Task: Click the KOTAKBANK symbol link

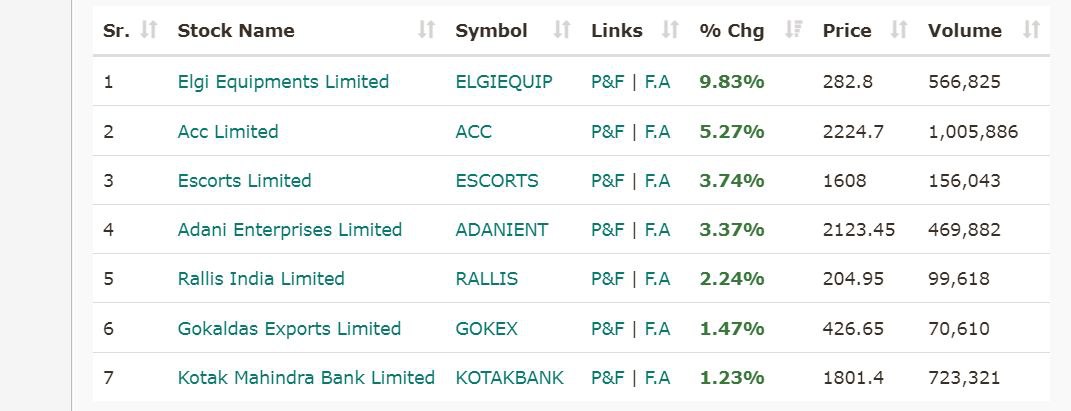Action: (509, 378)
